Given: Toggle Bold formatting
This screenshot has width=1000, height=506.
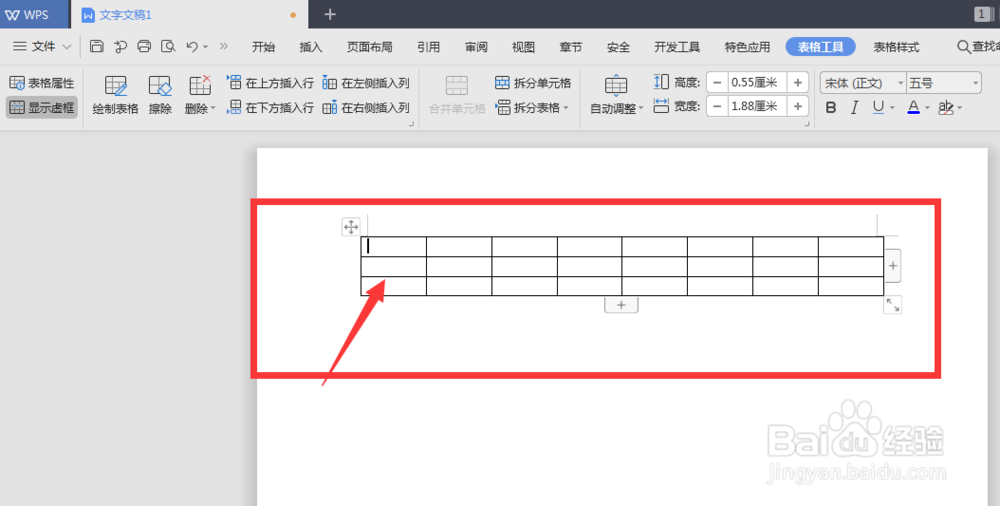Looking at the screenshot, I should coord(830,107).
